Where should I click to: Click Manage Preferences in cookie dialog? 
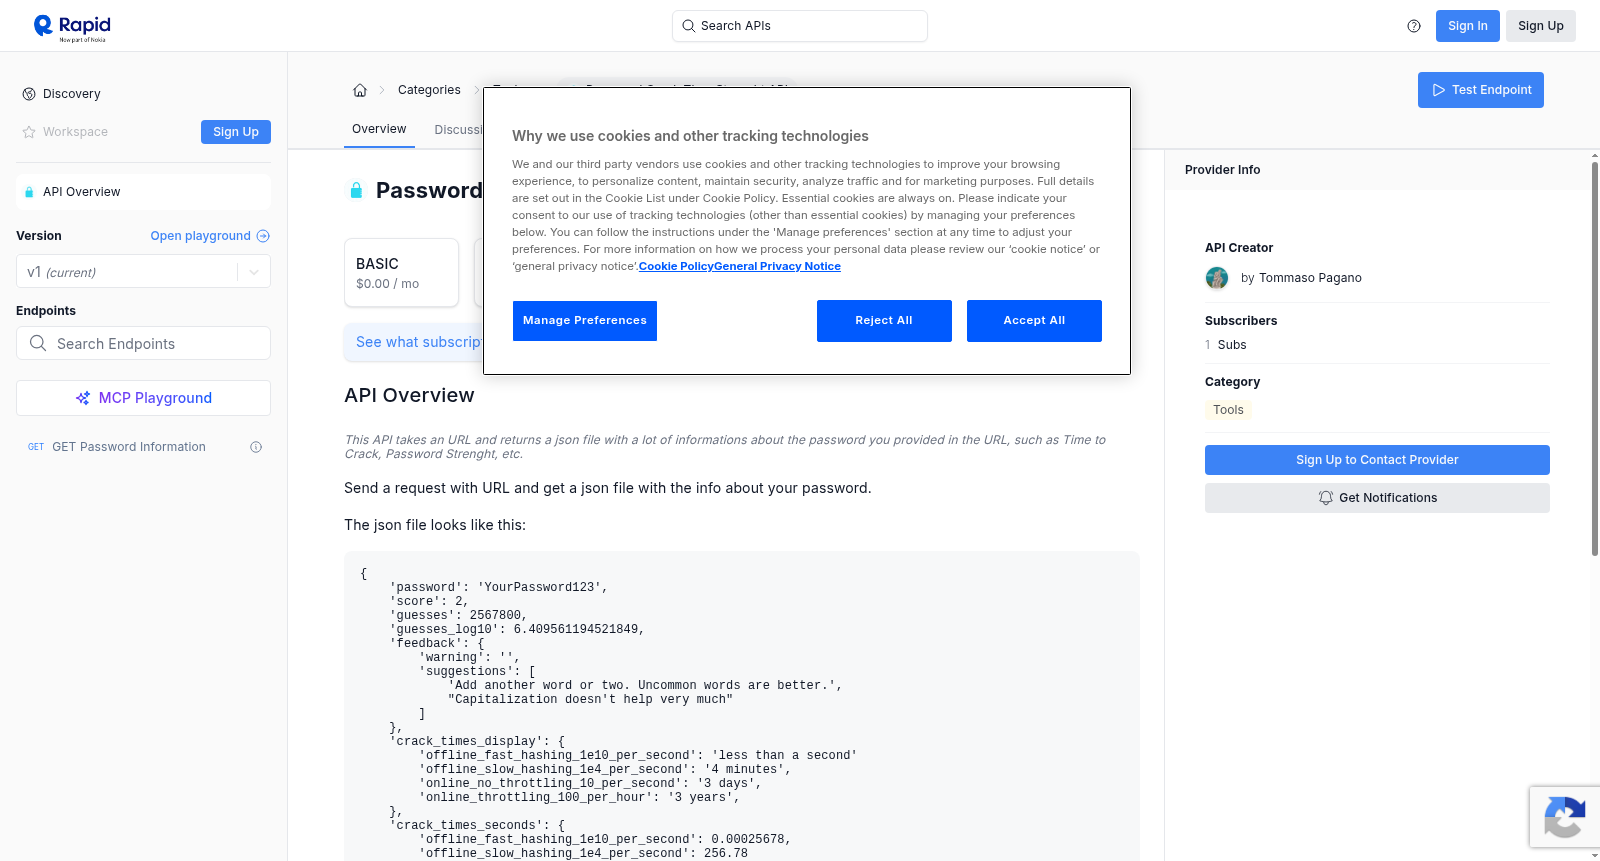pos(585,321)
